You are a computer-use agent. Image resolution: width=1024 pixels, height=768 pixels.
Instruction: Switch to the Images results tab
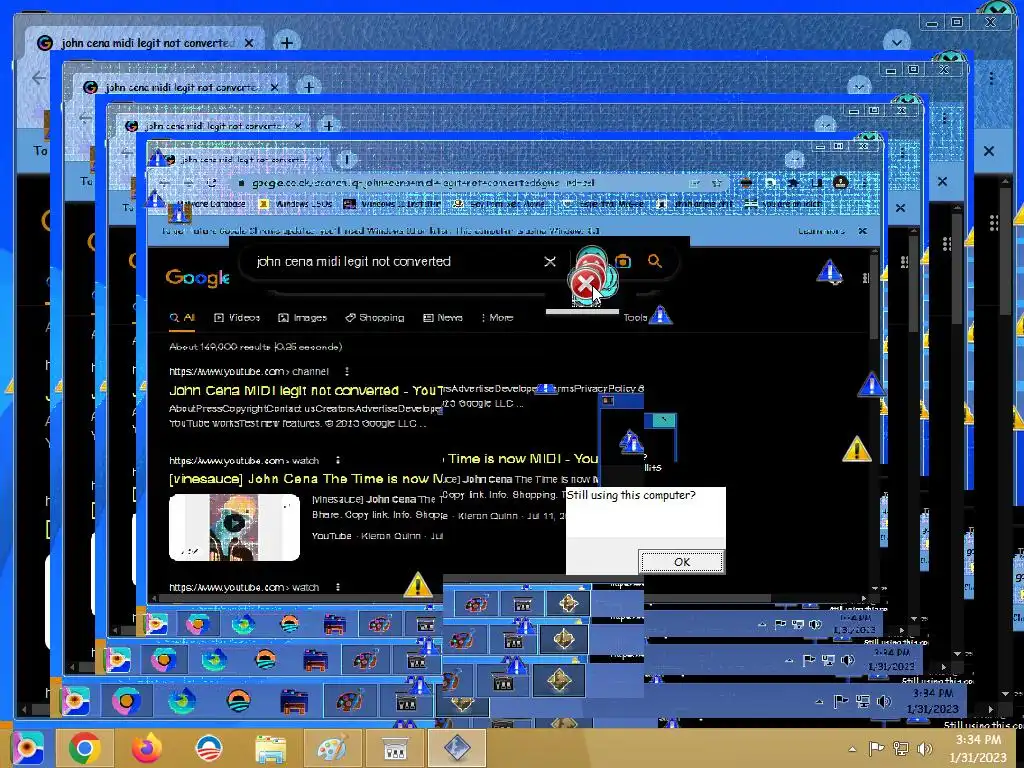point(302,317)
